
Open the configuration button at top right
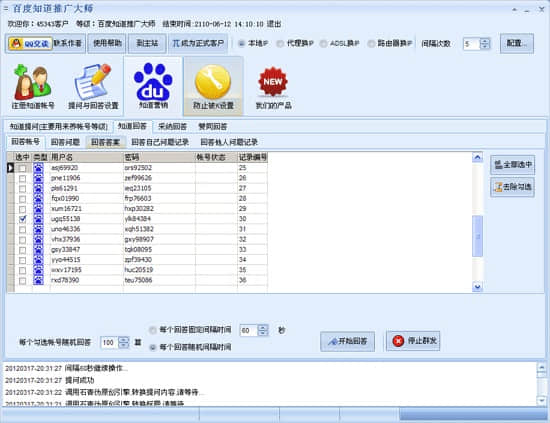(517, 43)
